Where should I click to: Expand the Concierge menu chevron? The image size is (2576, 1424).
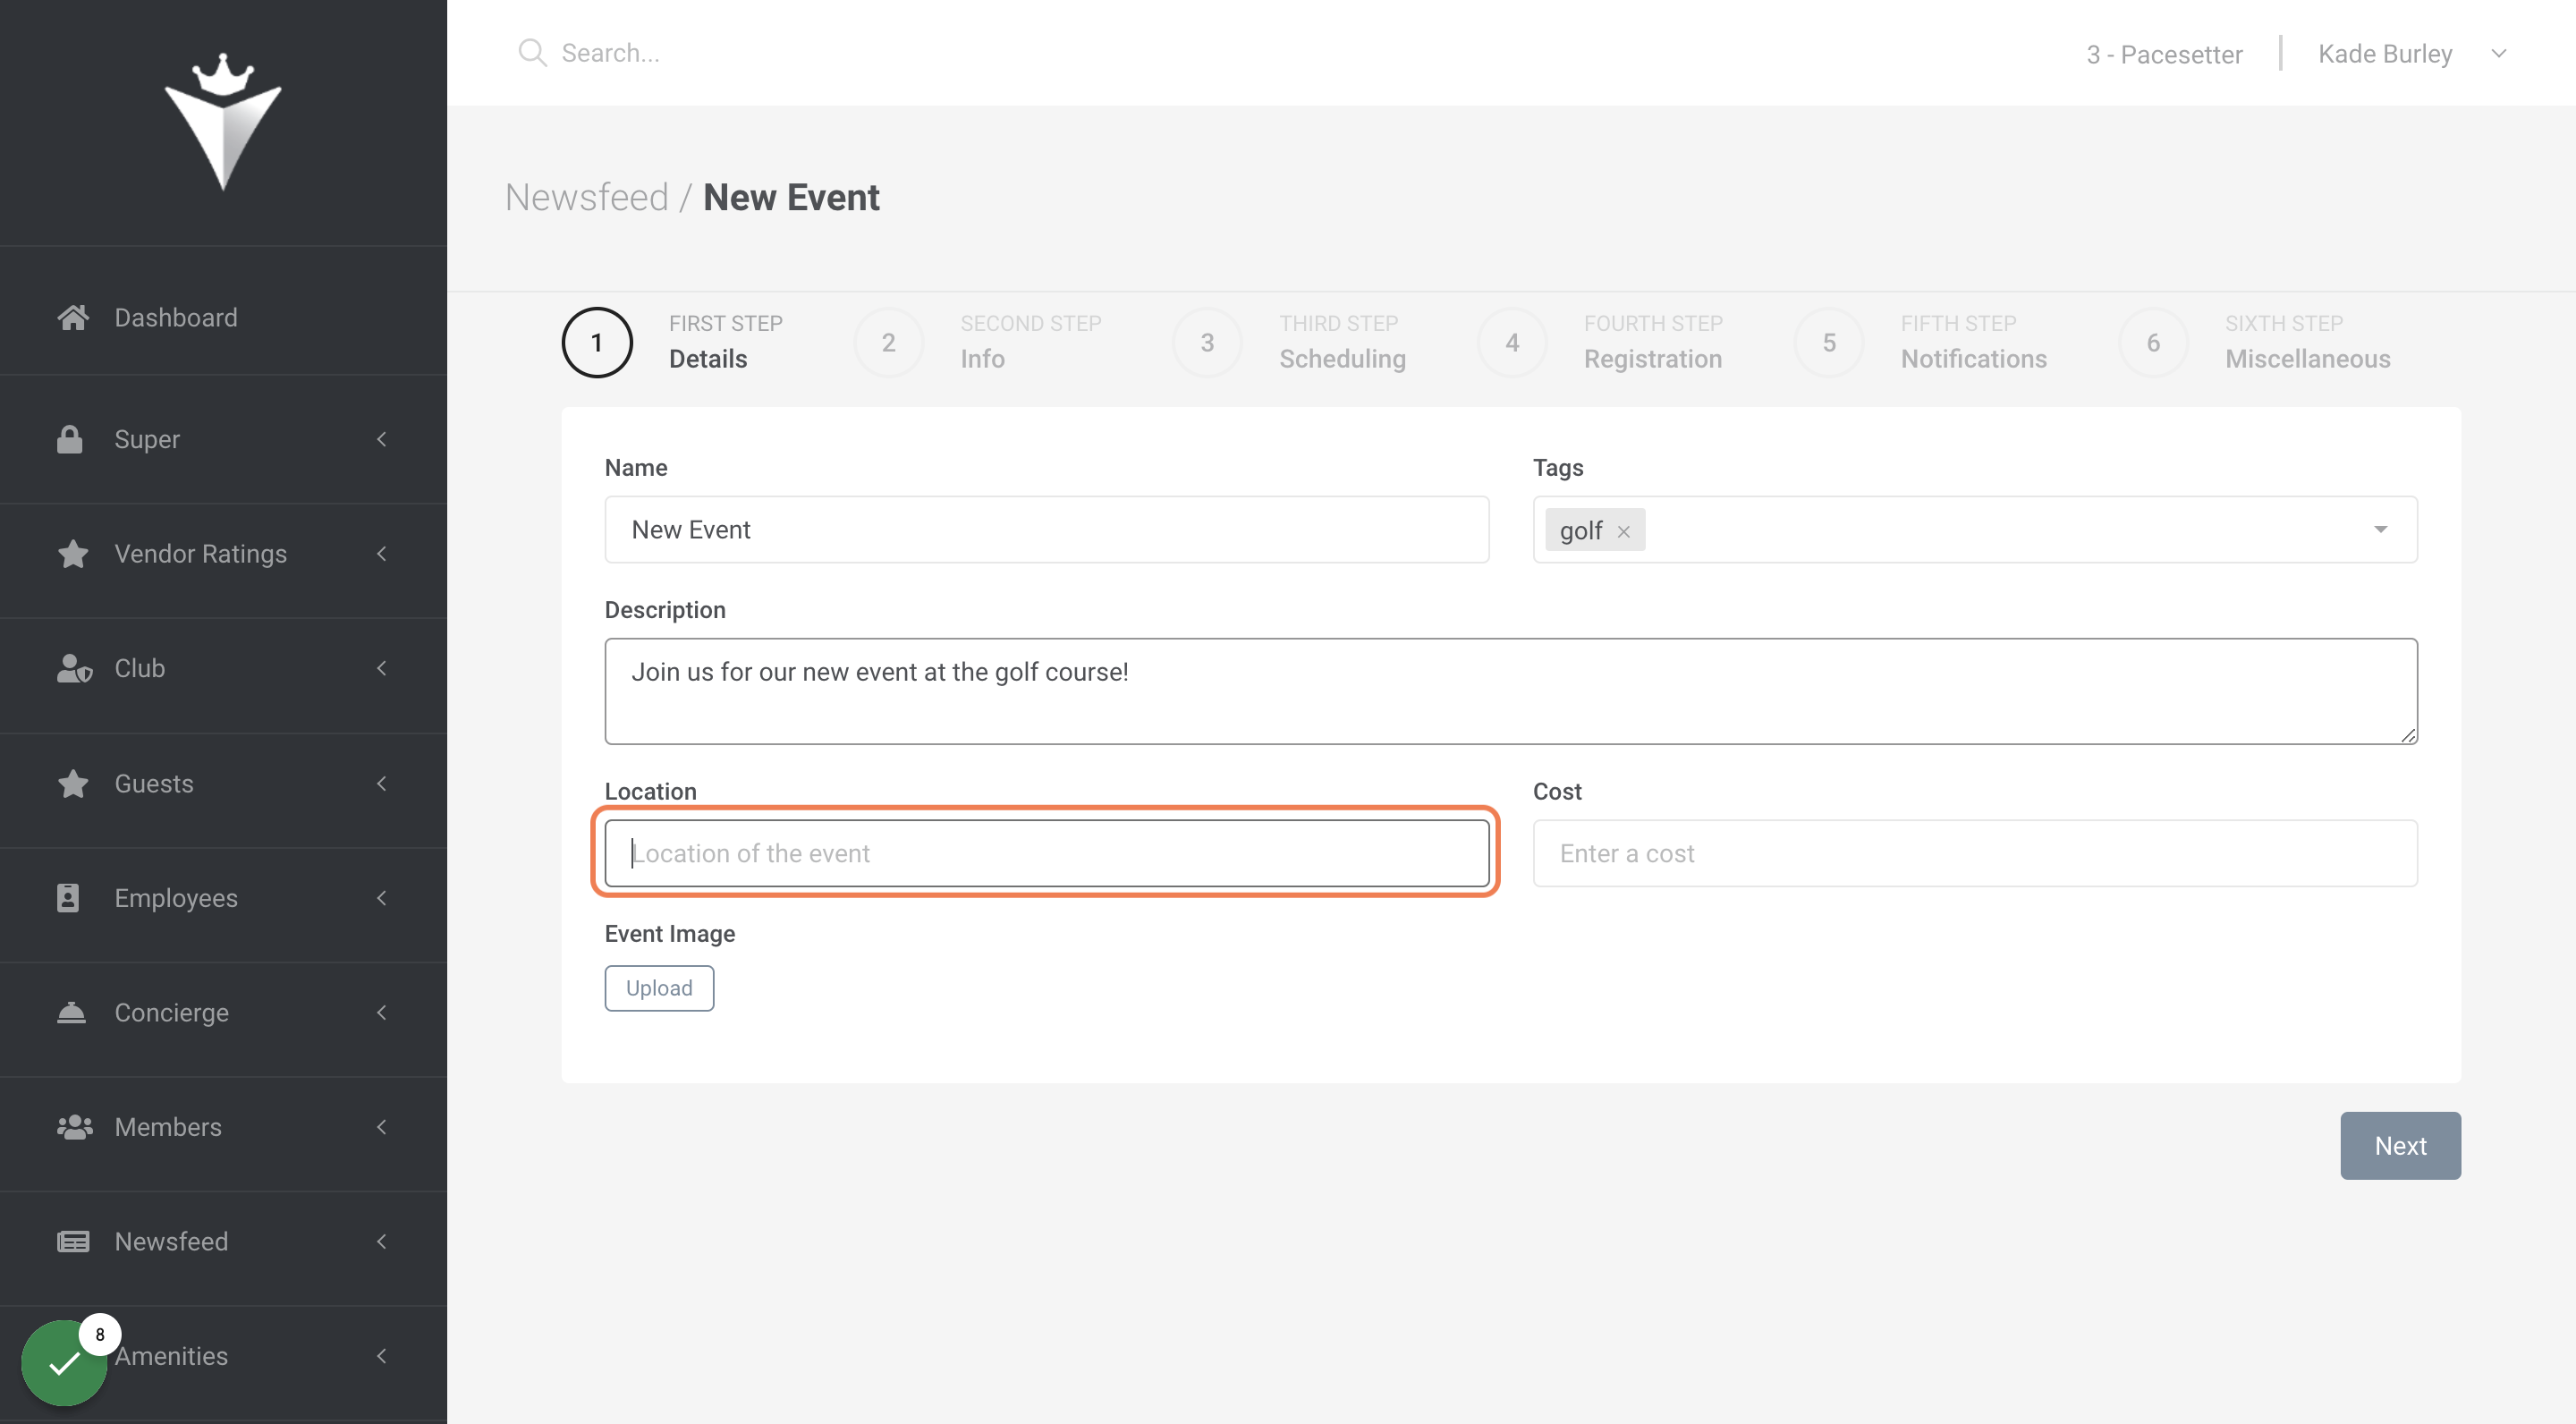pyautogui.click(x=381, y=1012)
